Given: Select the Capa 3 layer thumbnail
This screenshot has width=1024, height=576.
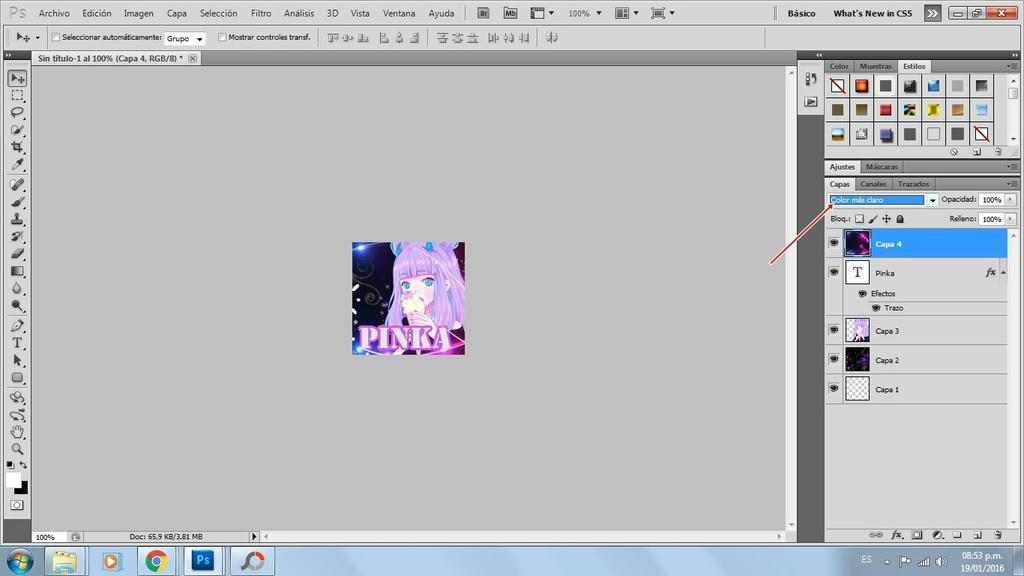Looking at the screenshot, I should (857, 330).
